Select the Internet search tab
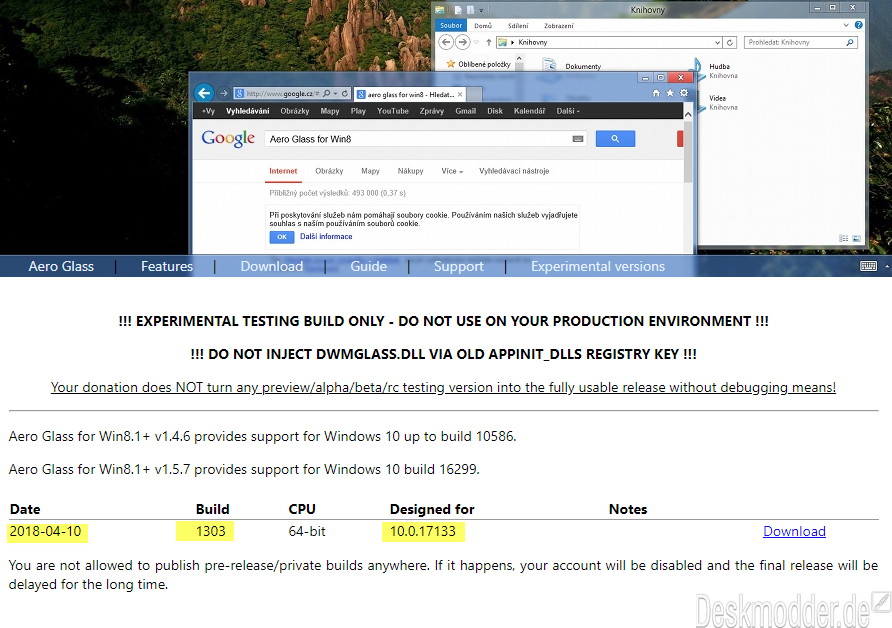The height and width of the screenshot is (628, 892). 283,171
